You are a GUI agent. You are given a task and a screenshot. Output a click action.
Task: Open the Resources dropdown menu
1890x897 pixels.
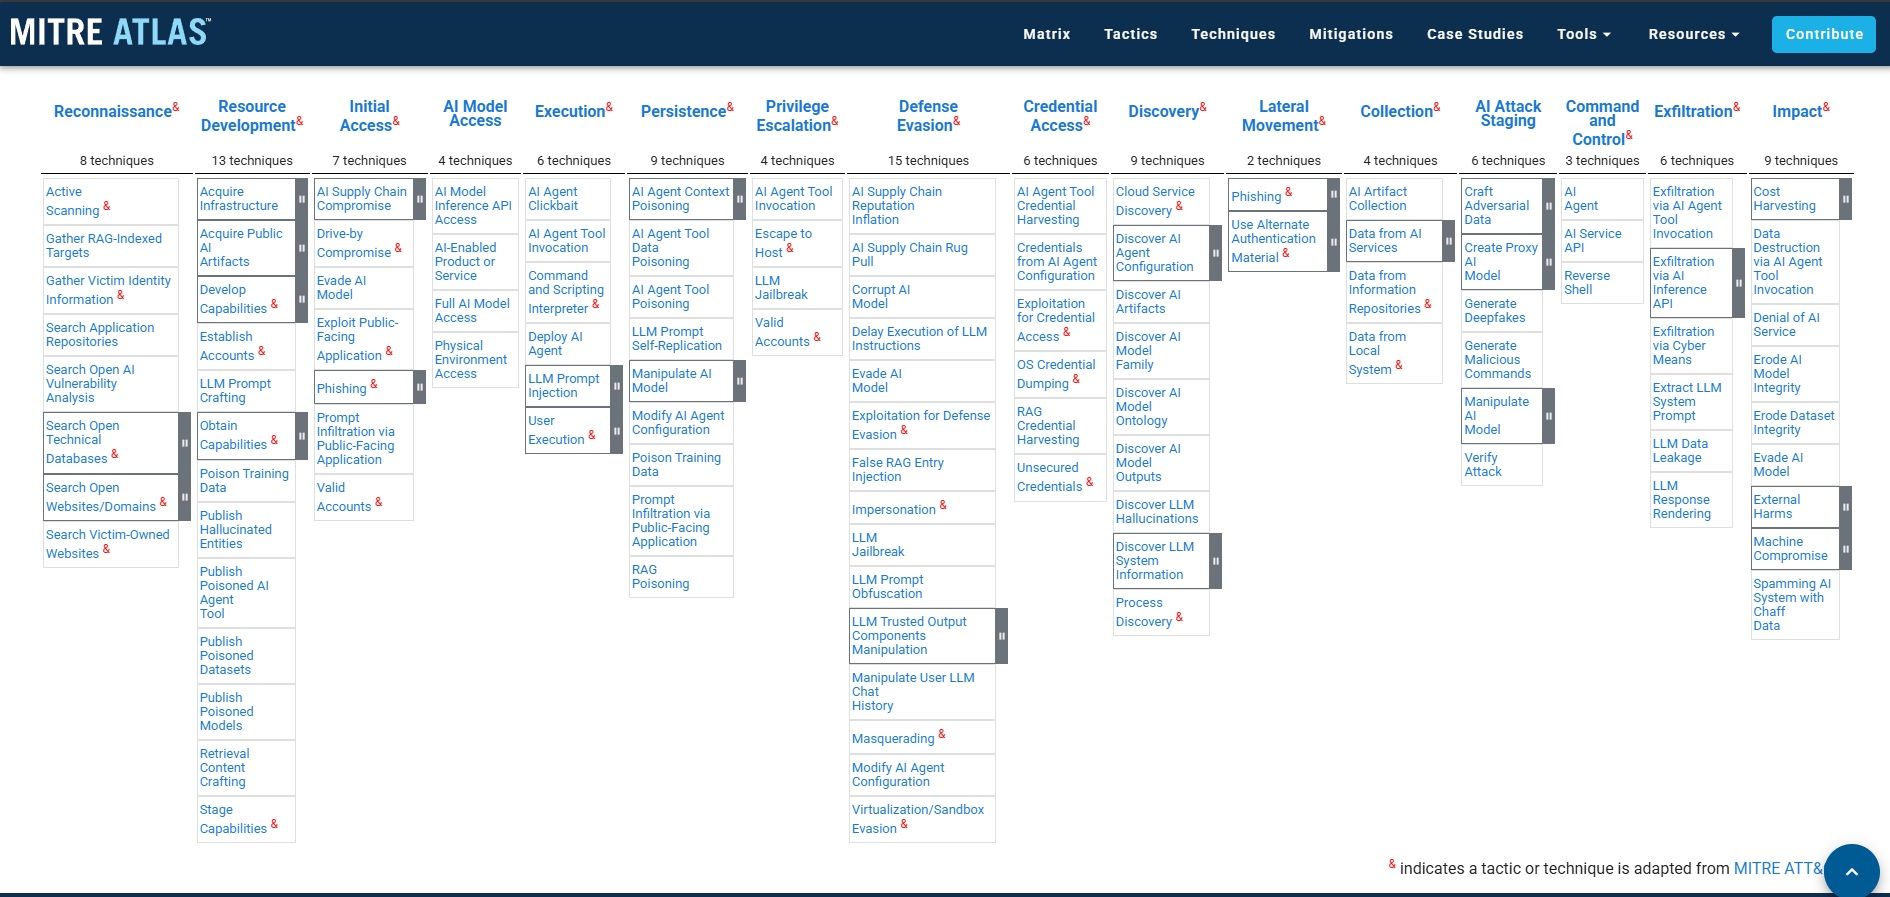[1694, 34]
